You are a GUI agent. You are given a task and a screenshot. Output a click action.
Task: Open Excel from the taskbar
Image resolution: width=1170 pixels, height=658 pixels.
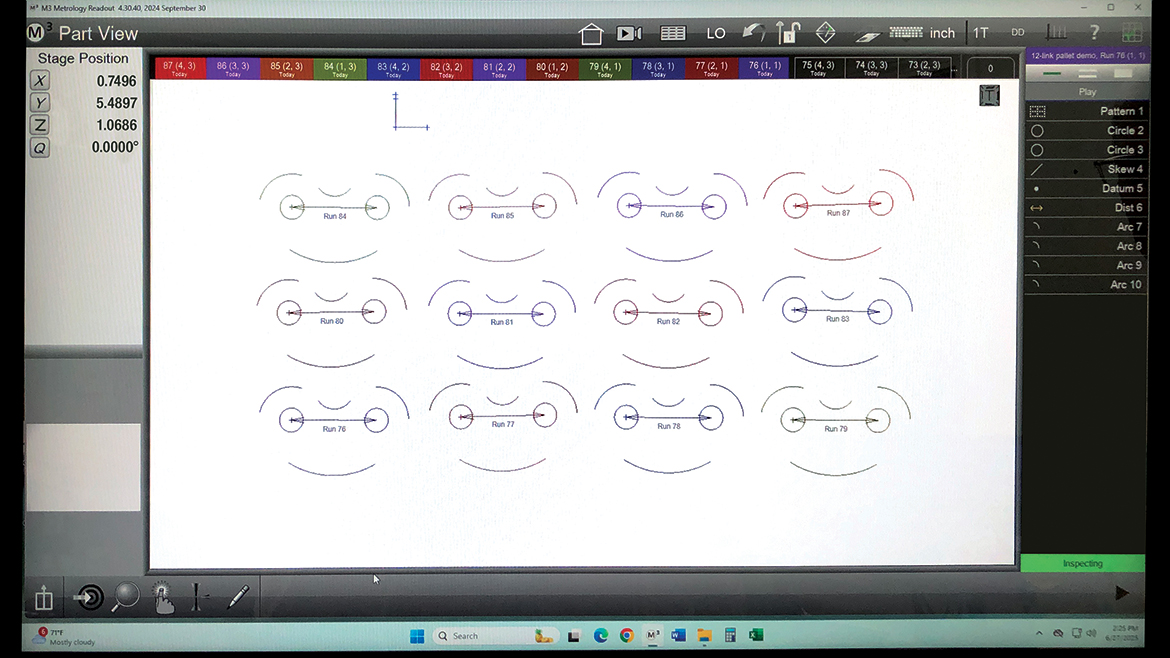tap(756, 636)
